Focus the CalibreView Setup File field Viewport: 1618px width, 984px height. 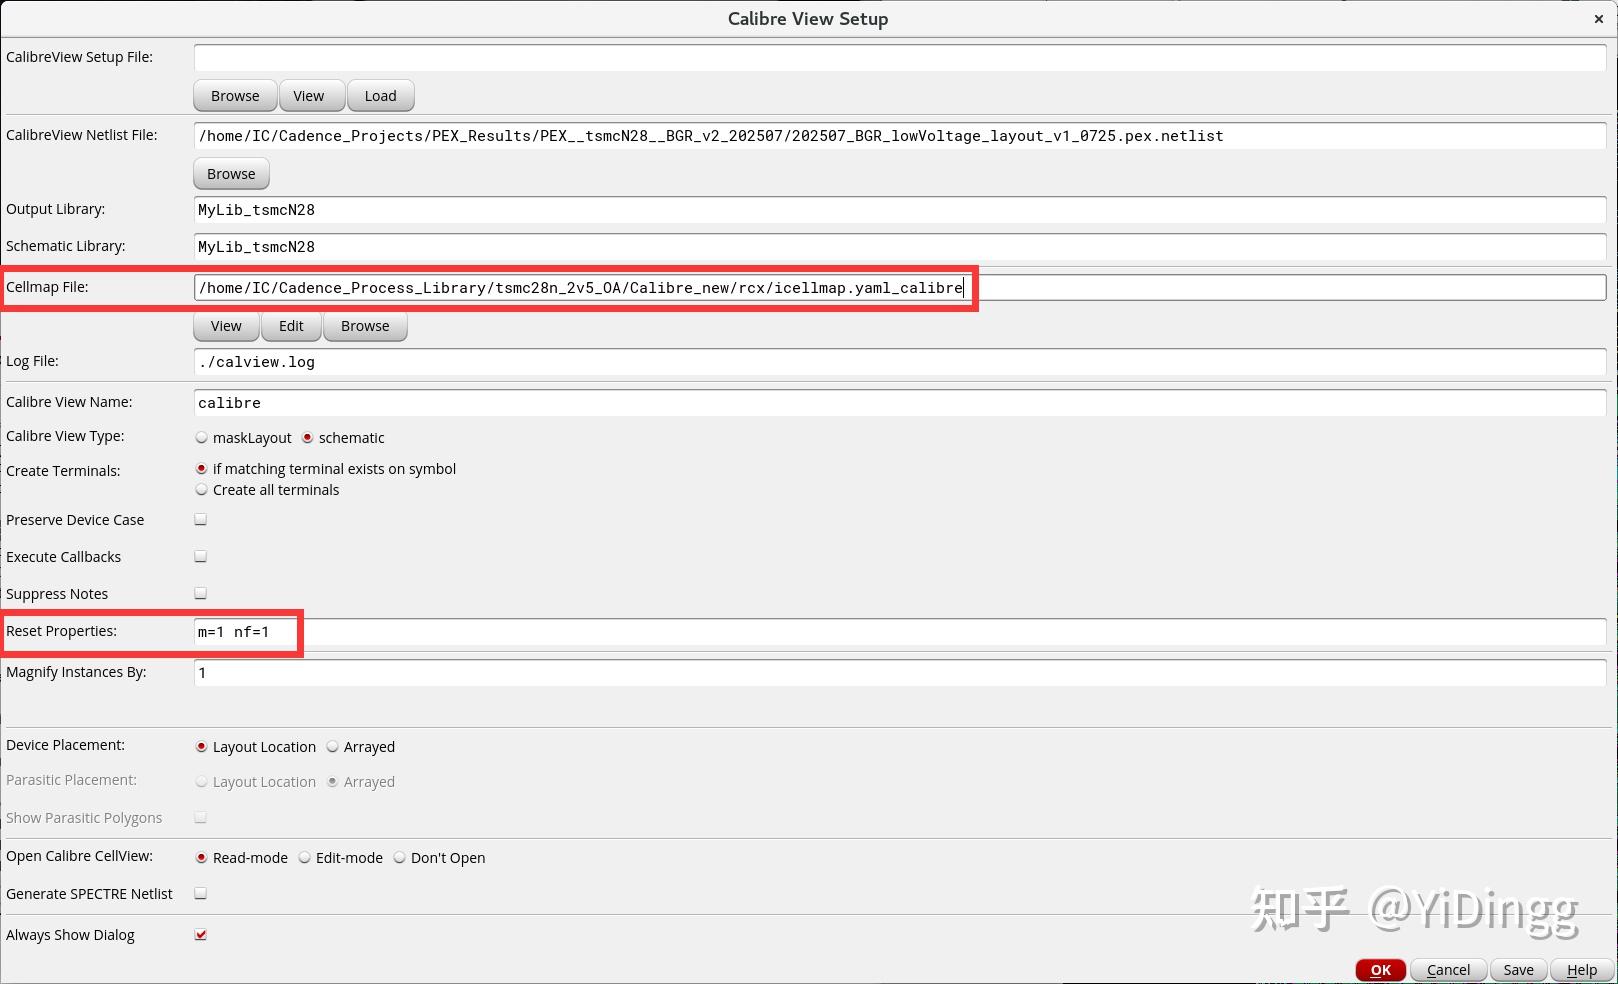tap(900, 58)
